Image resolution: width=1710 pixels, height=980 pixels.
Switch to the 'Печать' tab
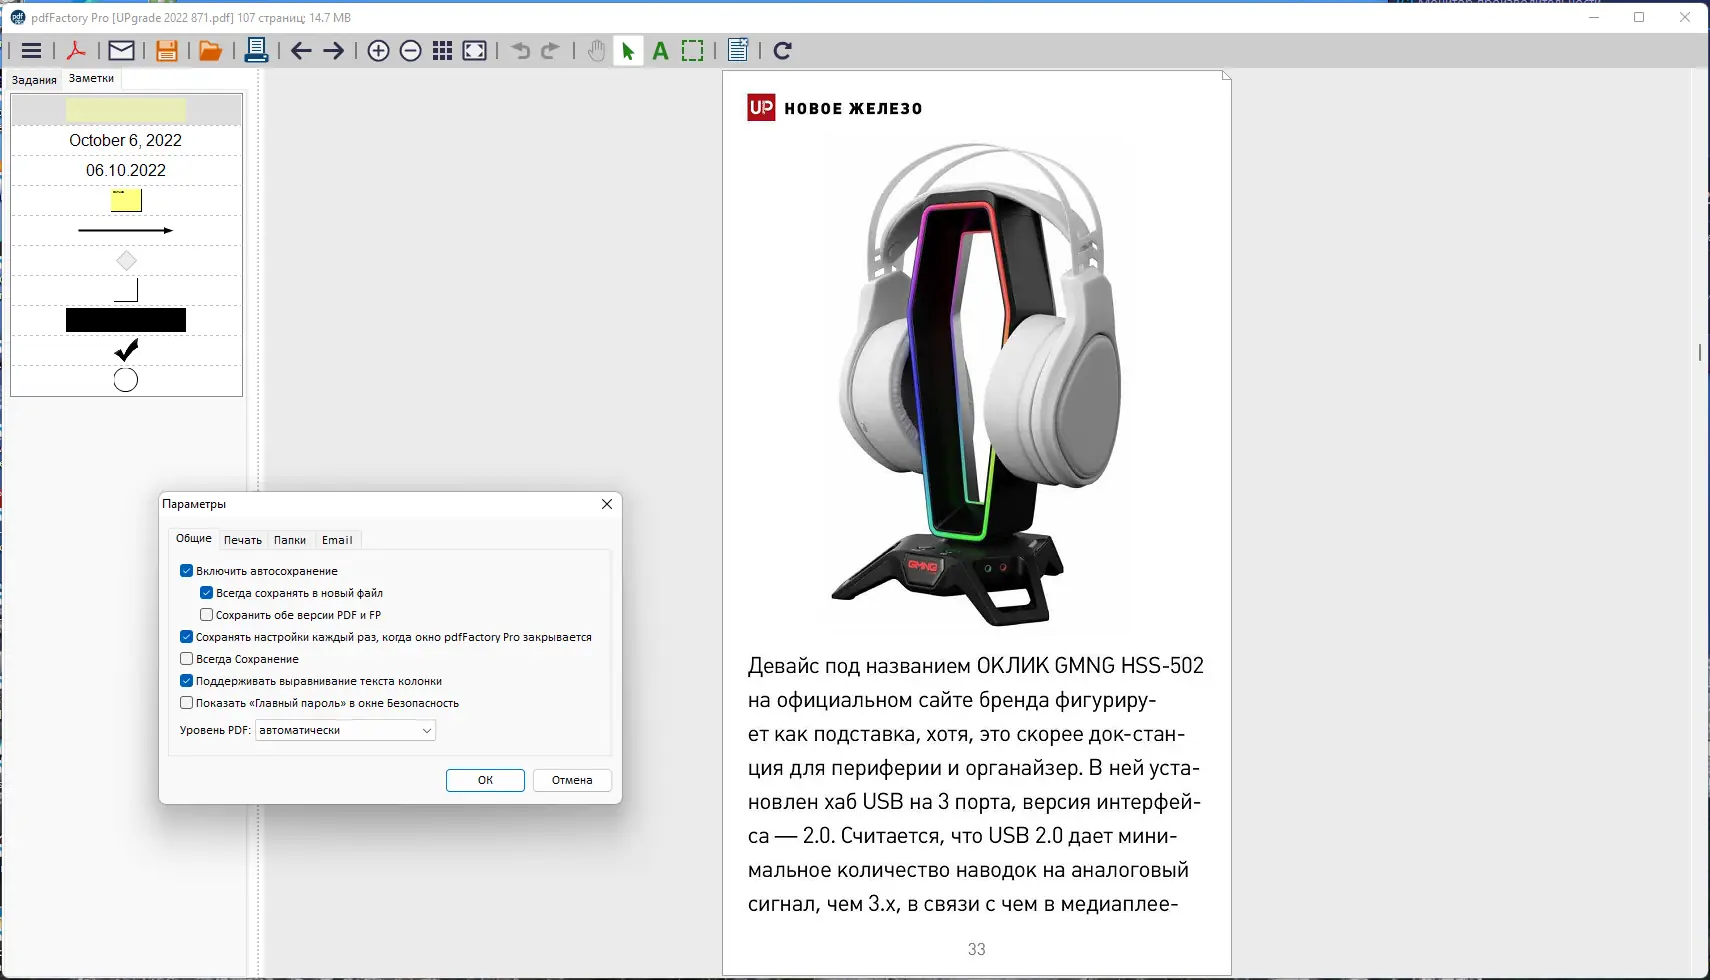click(x=243, y=540)
